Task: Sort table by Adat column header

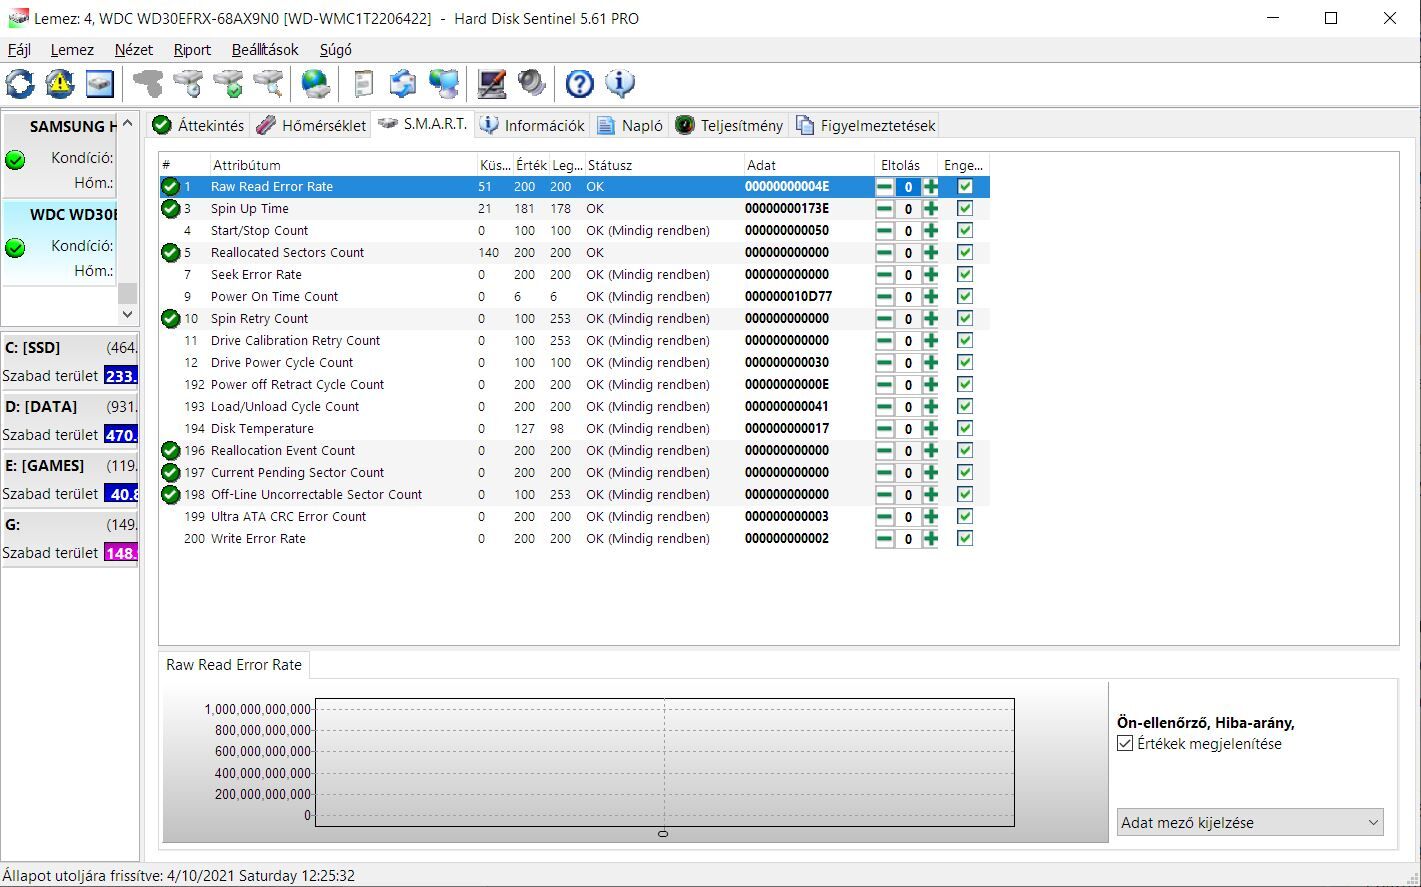Action: point(808,165)
